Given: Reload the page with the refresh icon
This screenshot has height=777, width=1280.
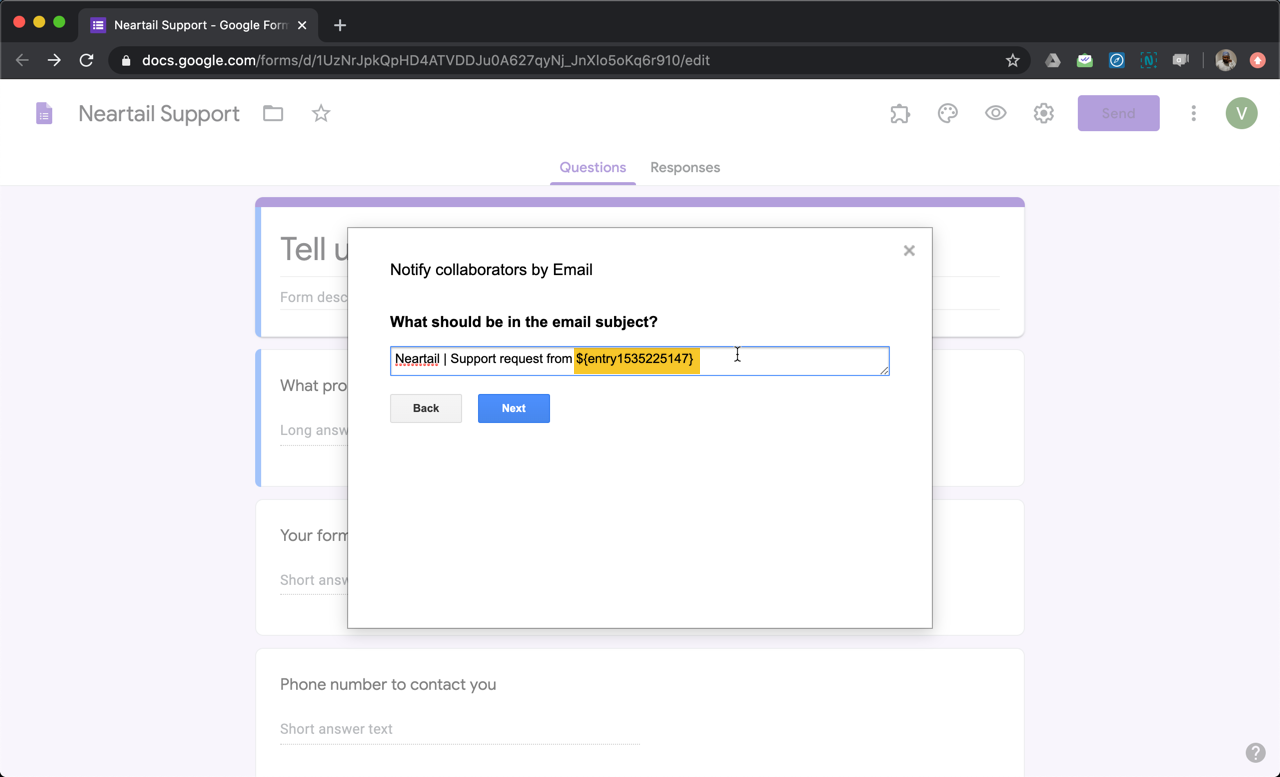Looking at the screenshot, I should tap(86, 60).
